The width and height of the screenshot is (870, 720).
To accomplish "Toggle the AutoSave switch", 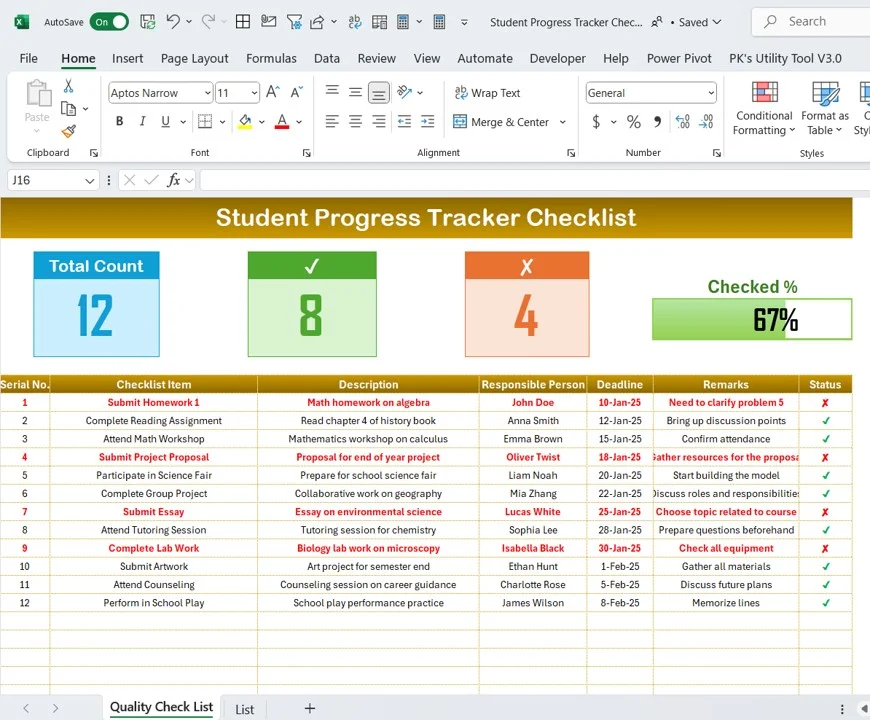I will click(109, 22).
